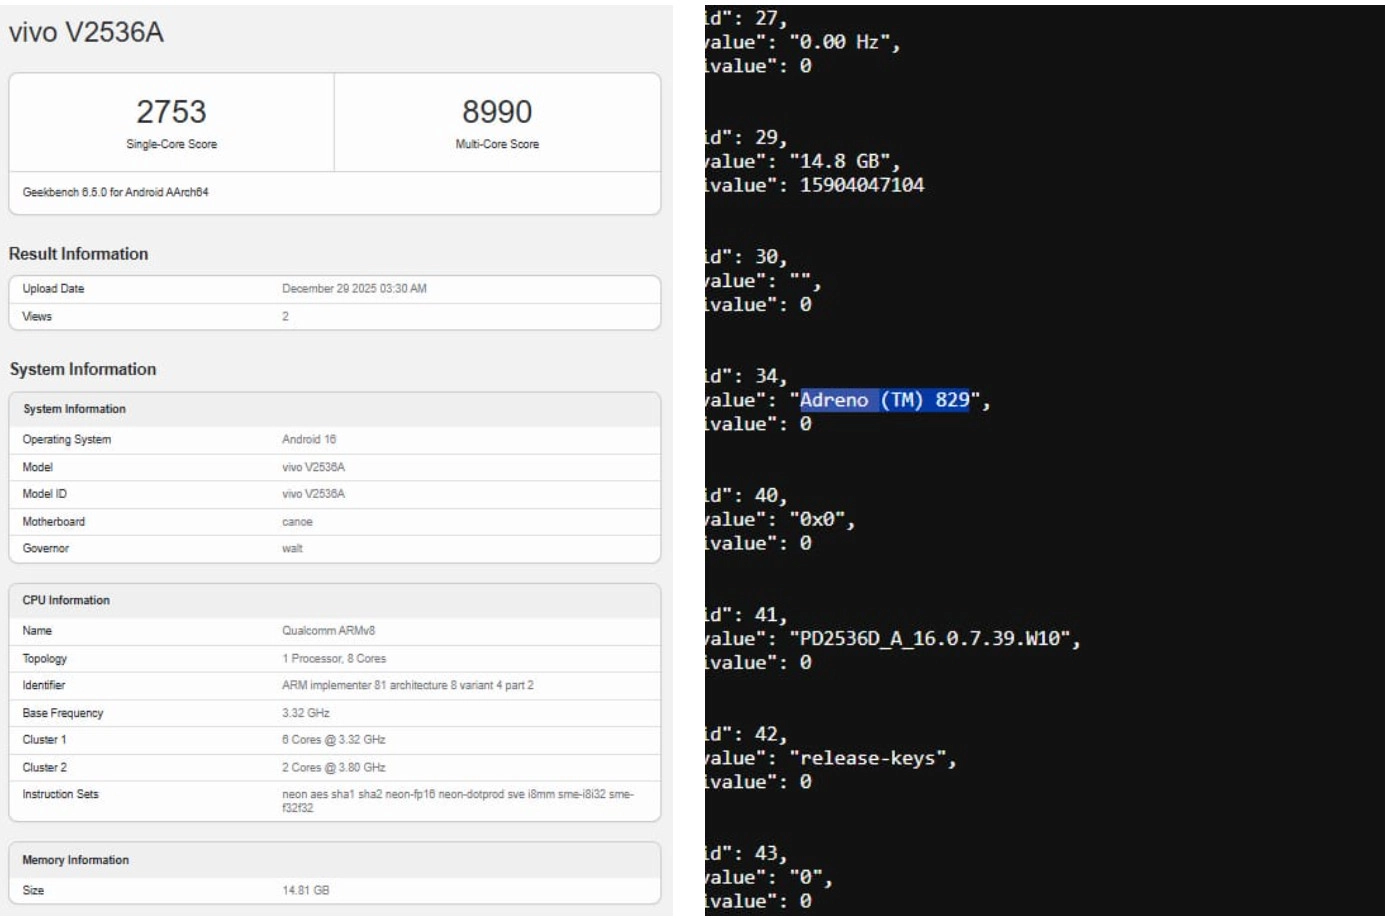
Task: Click the Topology row showing 8 Cores
Action: [x=334, y=659]
